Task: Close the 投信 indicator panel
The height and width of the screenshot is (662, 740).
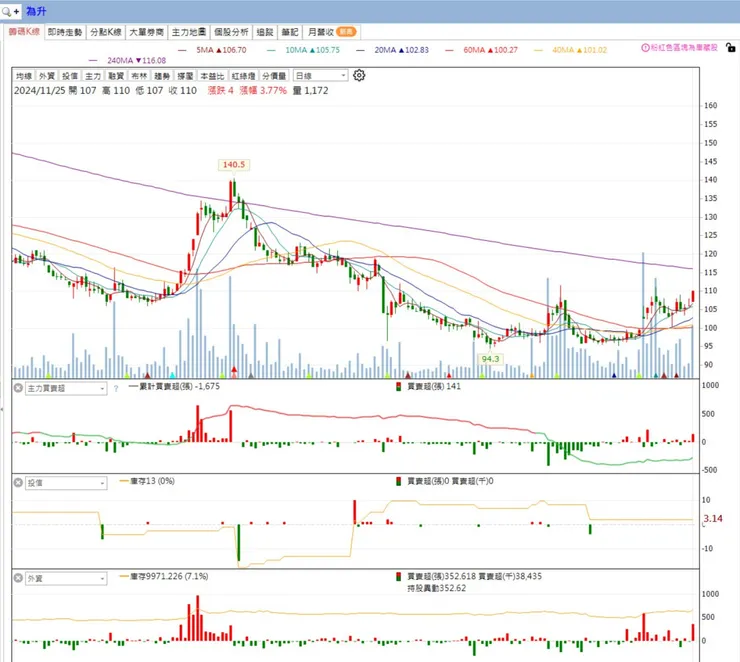Action: [18, 482]
